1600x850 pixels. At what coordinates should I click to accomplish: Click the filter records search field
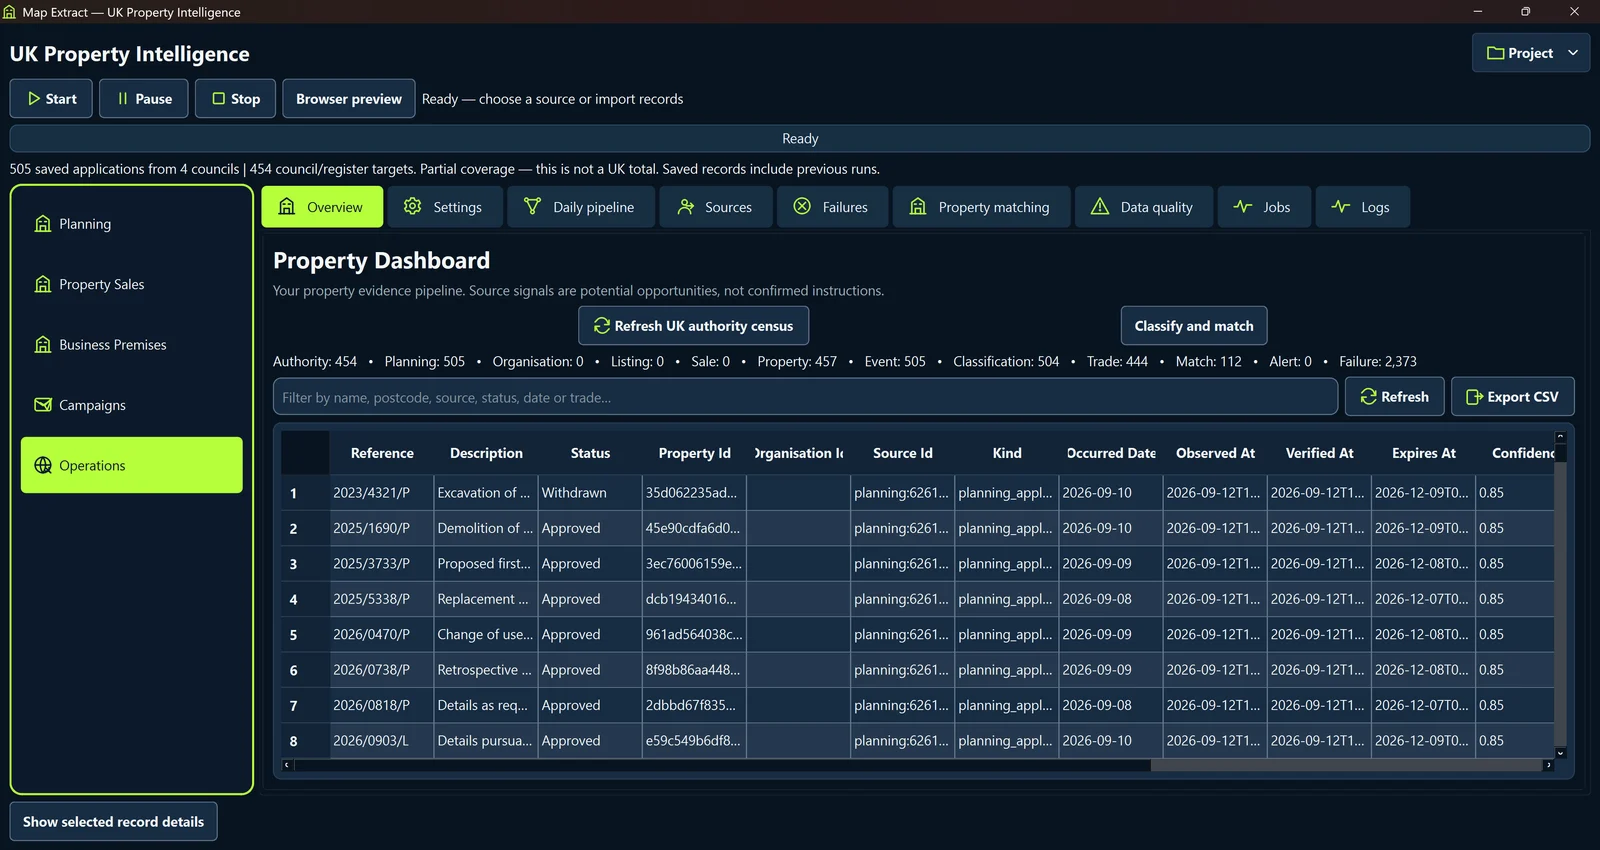click(x=805, y=397)
